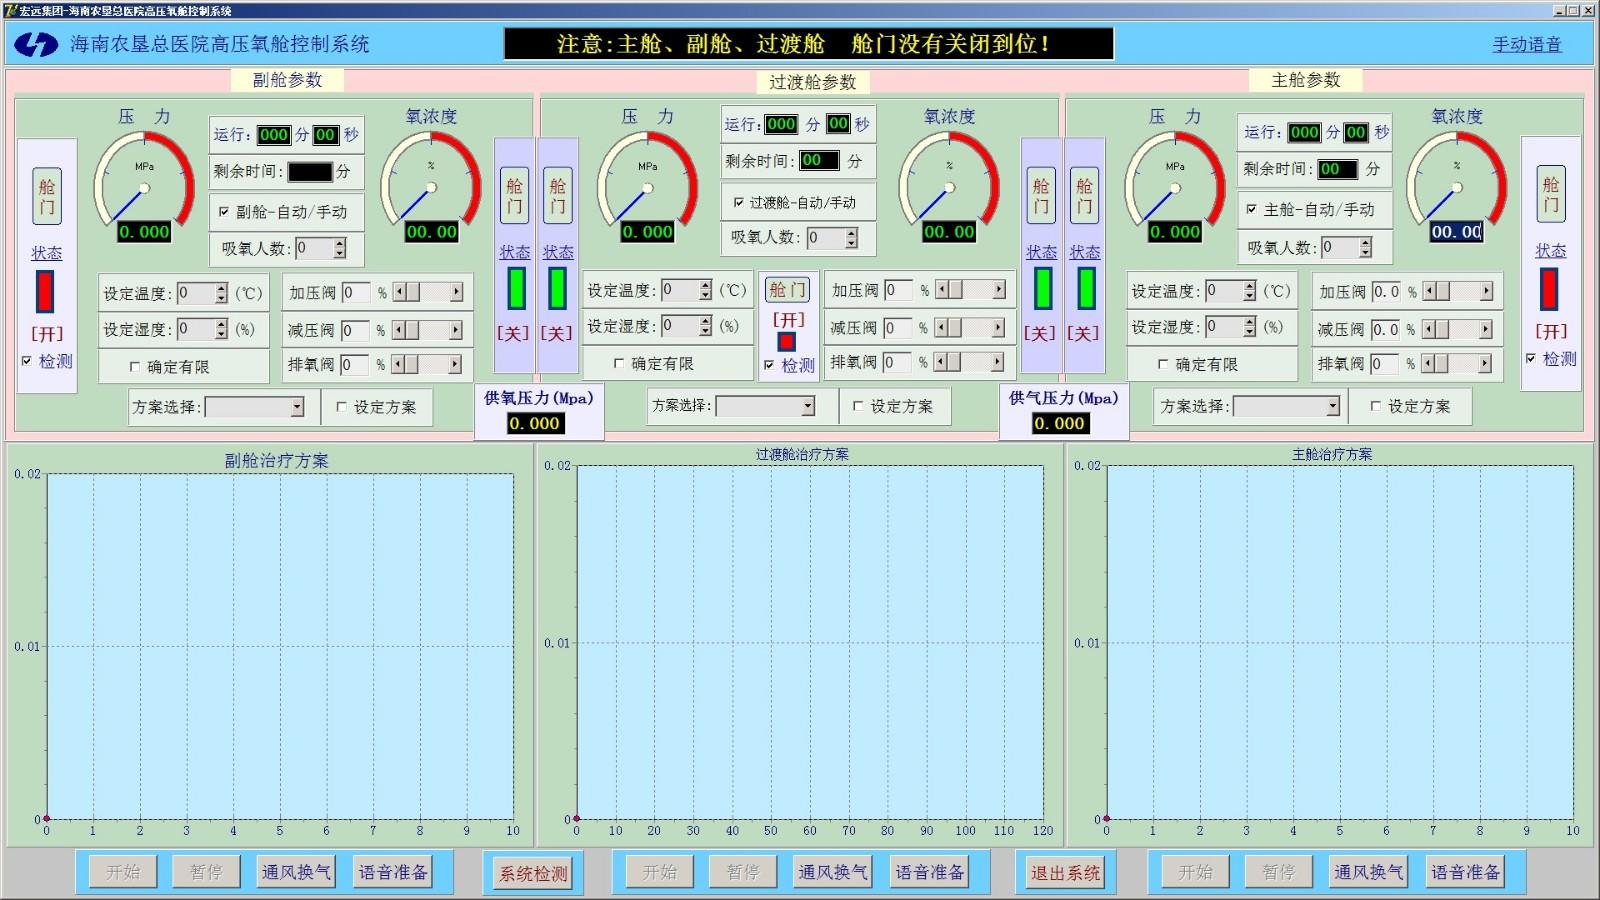1600x900 pixels.
Task: Click the red door indicator under 过渡舱 center 舱门 button
Action: [787, 341]
